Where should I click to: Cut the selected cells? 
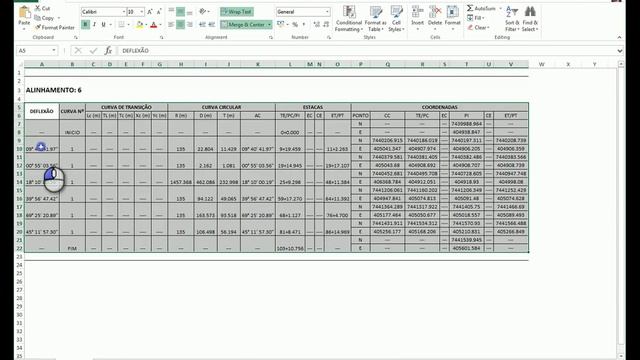42,8
